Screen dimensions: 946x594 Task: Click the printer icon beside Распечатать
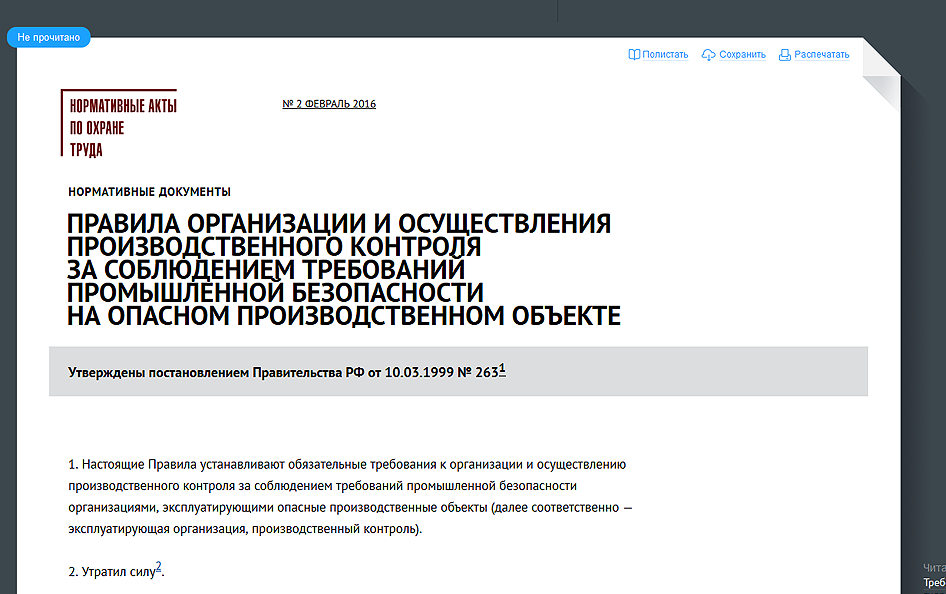[784, 55]
